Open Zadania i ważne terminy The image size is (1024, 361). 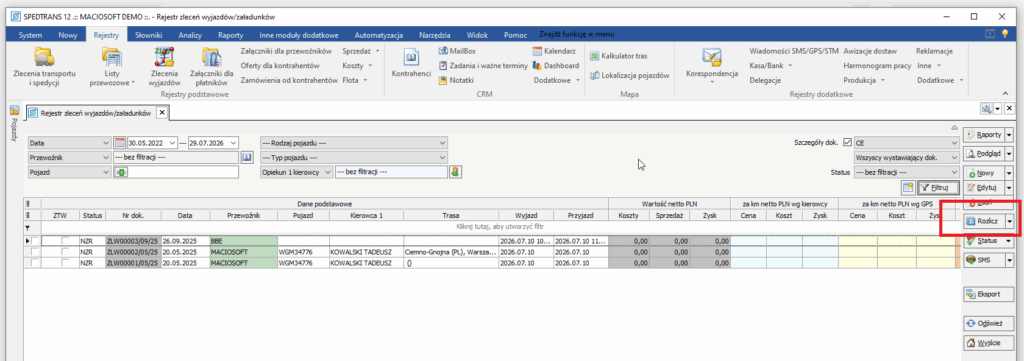tap(483, 65)
